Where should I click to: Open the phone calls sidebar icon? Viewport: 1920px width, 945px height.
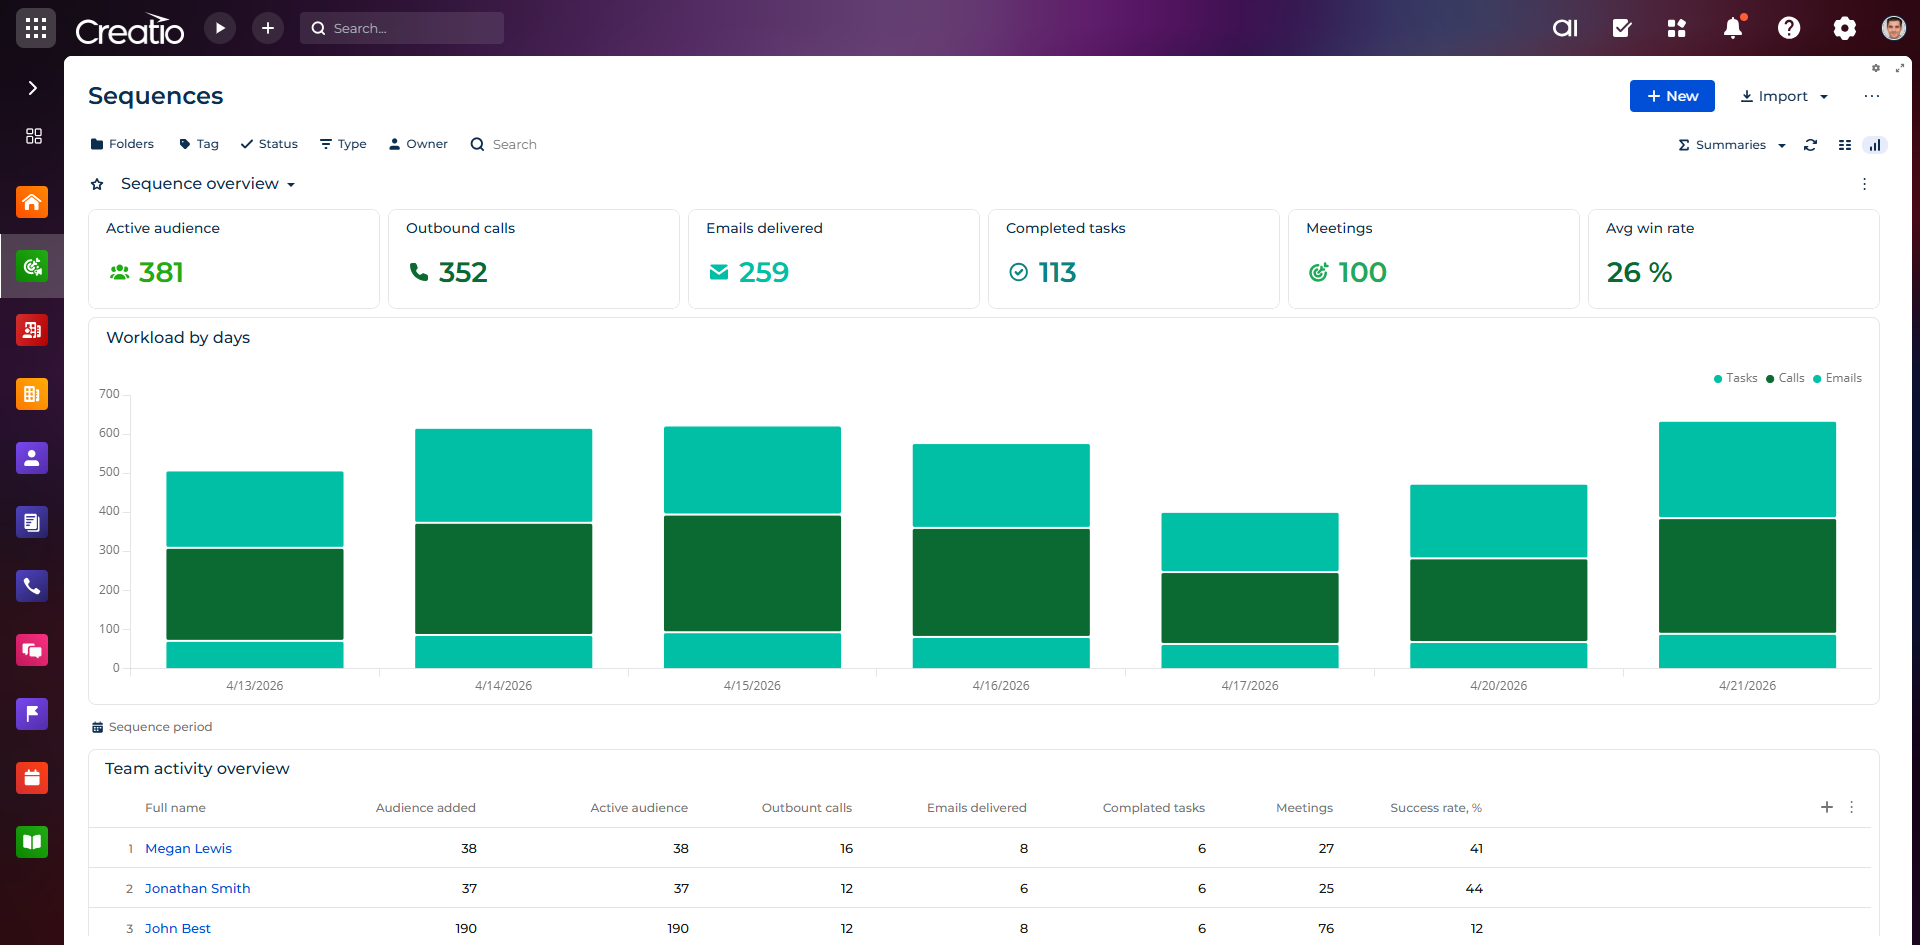pos(32,586)
